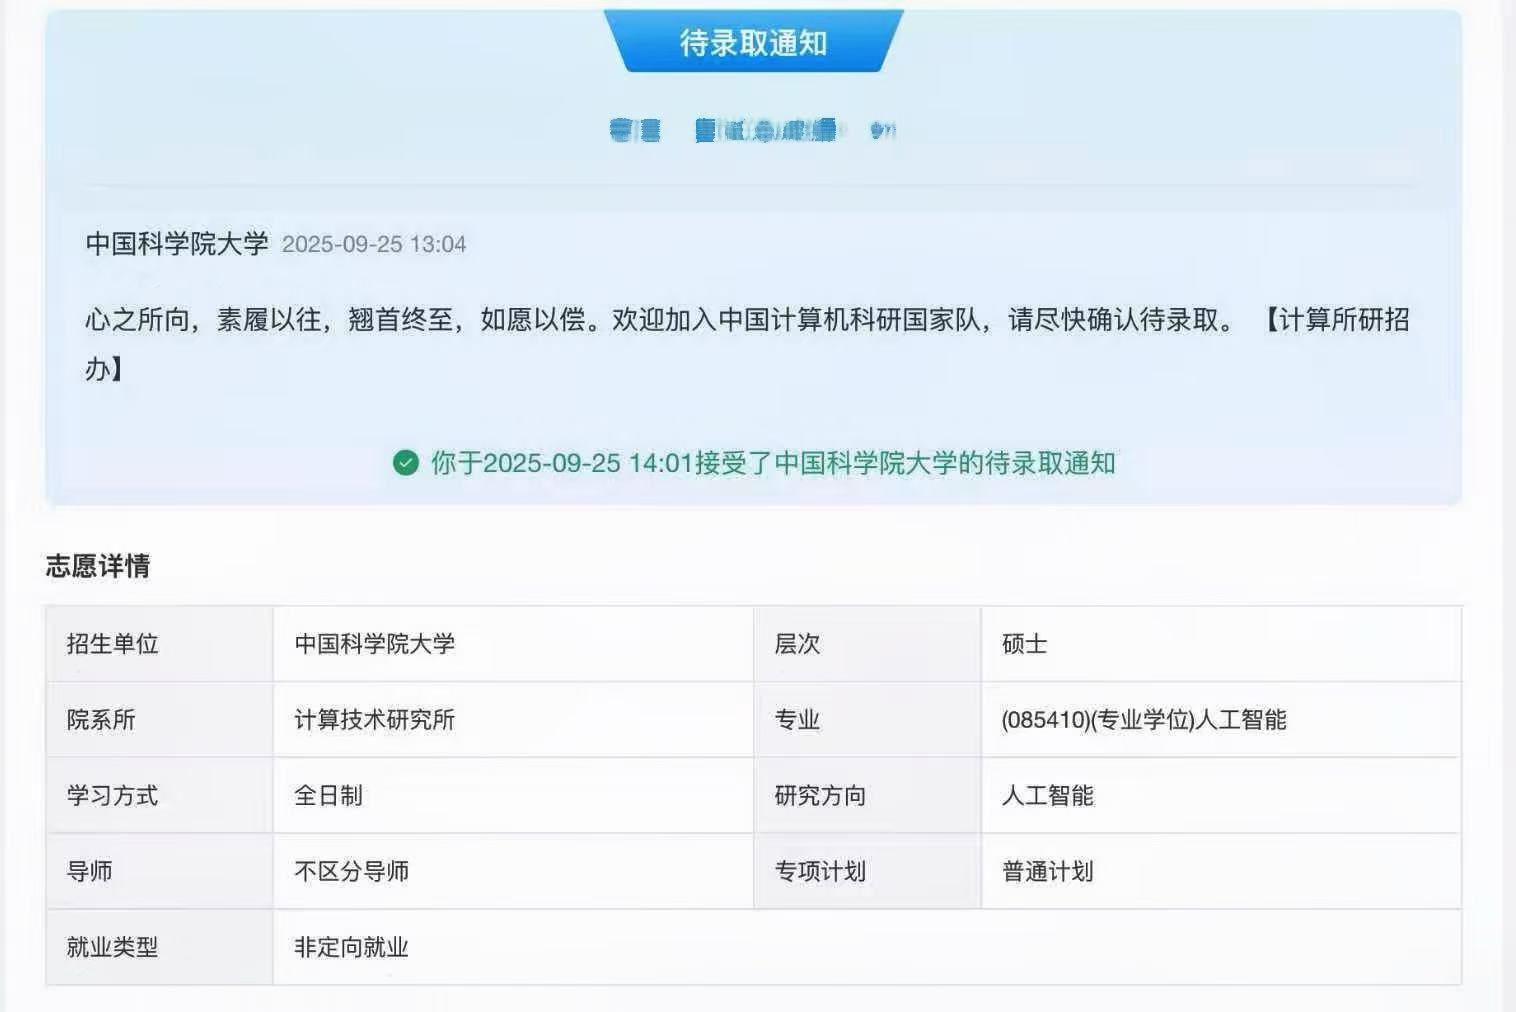Select the 非定向就业 table cell
Image resolution: width=1516 pixels, height=1012 pixels.
click(x=867, y=947)
